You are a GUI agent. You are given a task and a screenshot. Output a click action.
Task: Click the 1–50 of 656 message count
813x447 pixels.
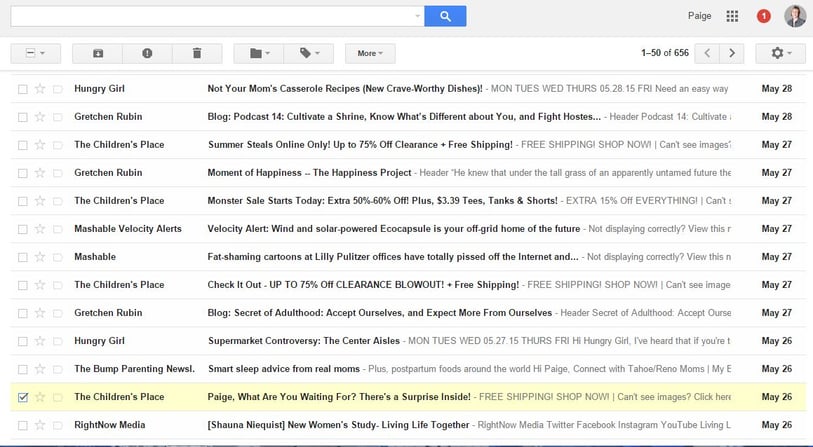click(665, 53)
